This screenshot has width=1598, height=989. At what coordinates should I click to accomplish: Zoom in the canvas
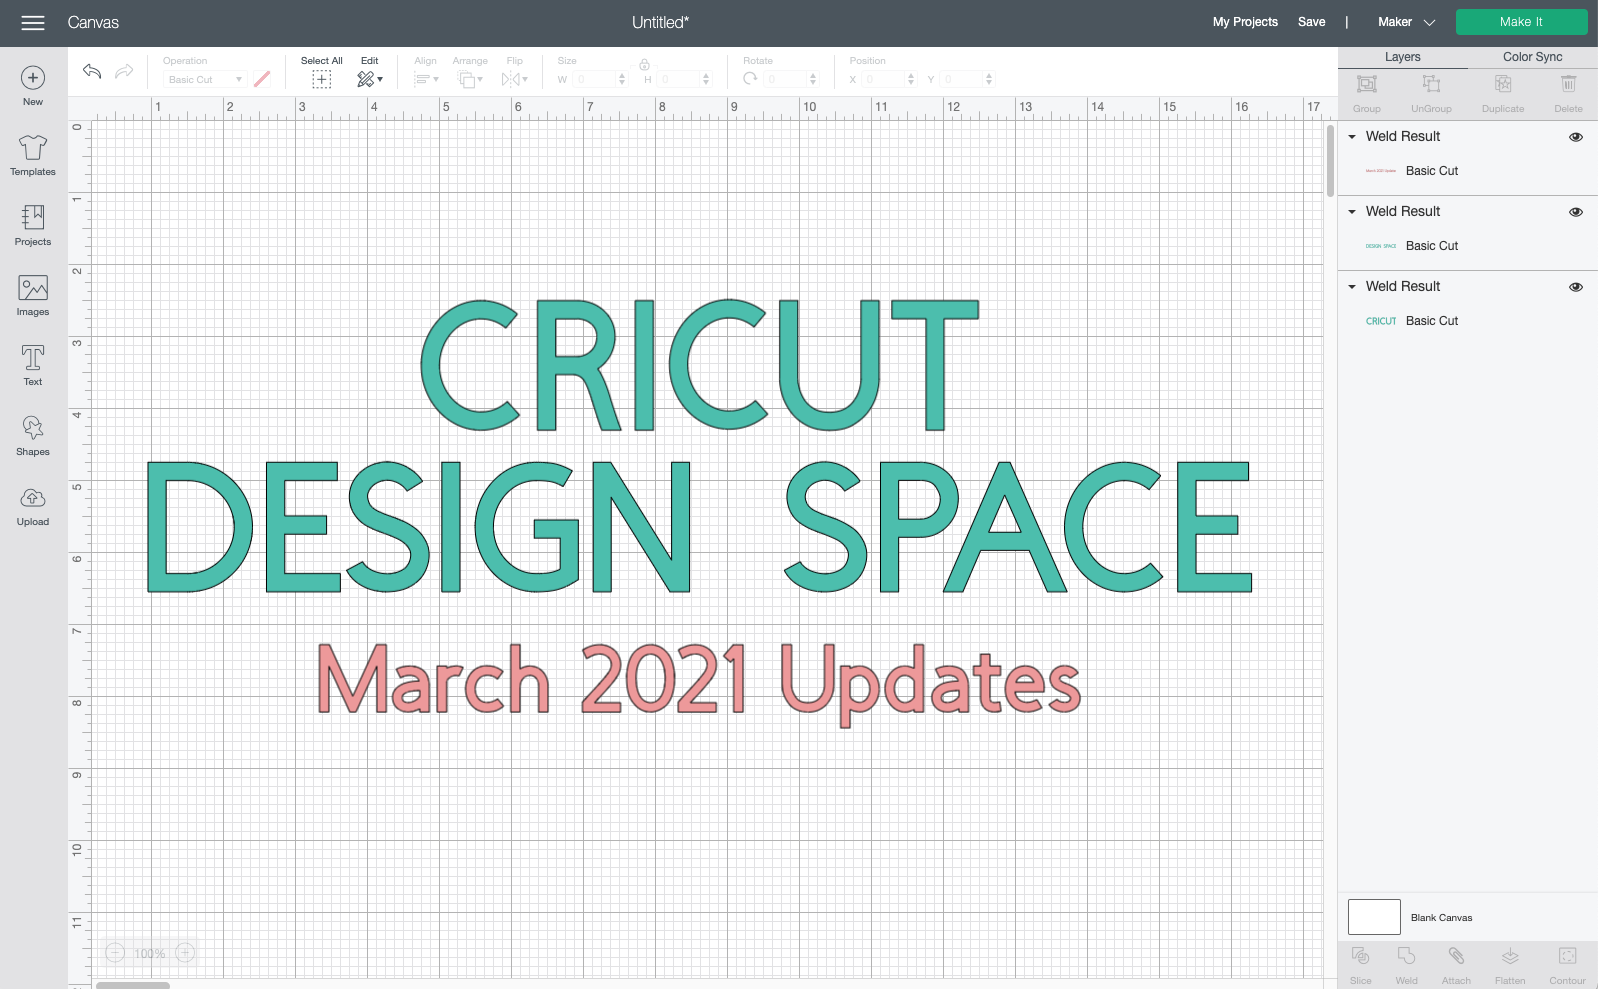185,953
